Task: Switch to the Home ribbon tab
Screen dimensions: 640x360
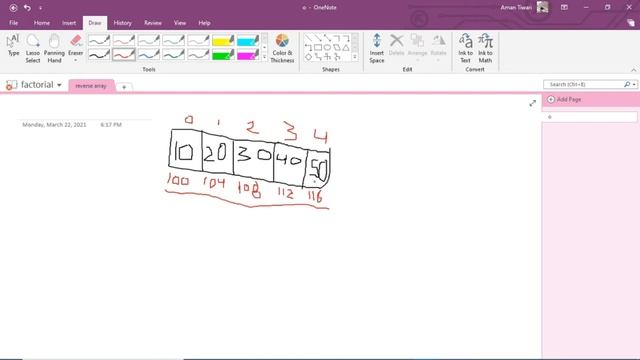Action: point(42,23)
